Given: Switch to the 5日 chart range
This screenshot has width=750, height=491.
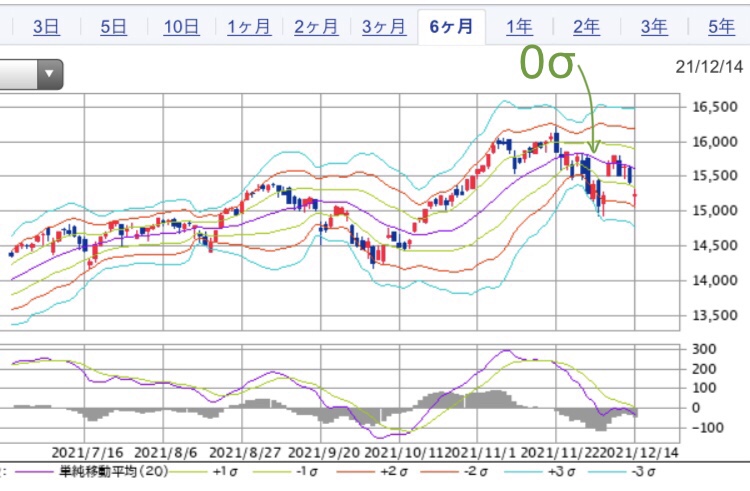Looking at the screenshot, I should tap(113, 26).
